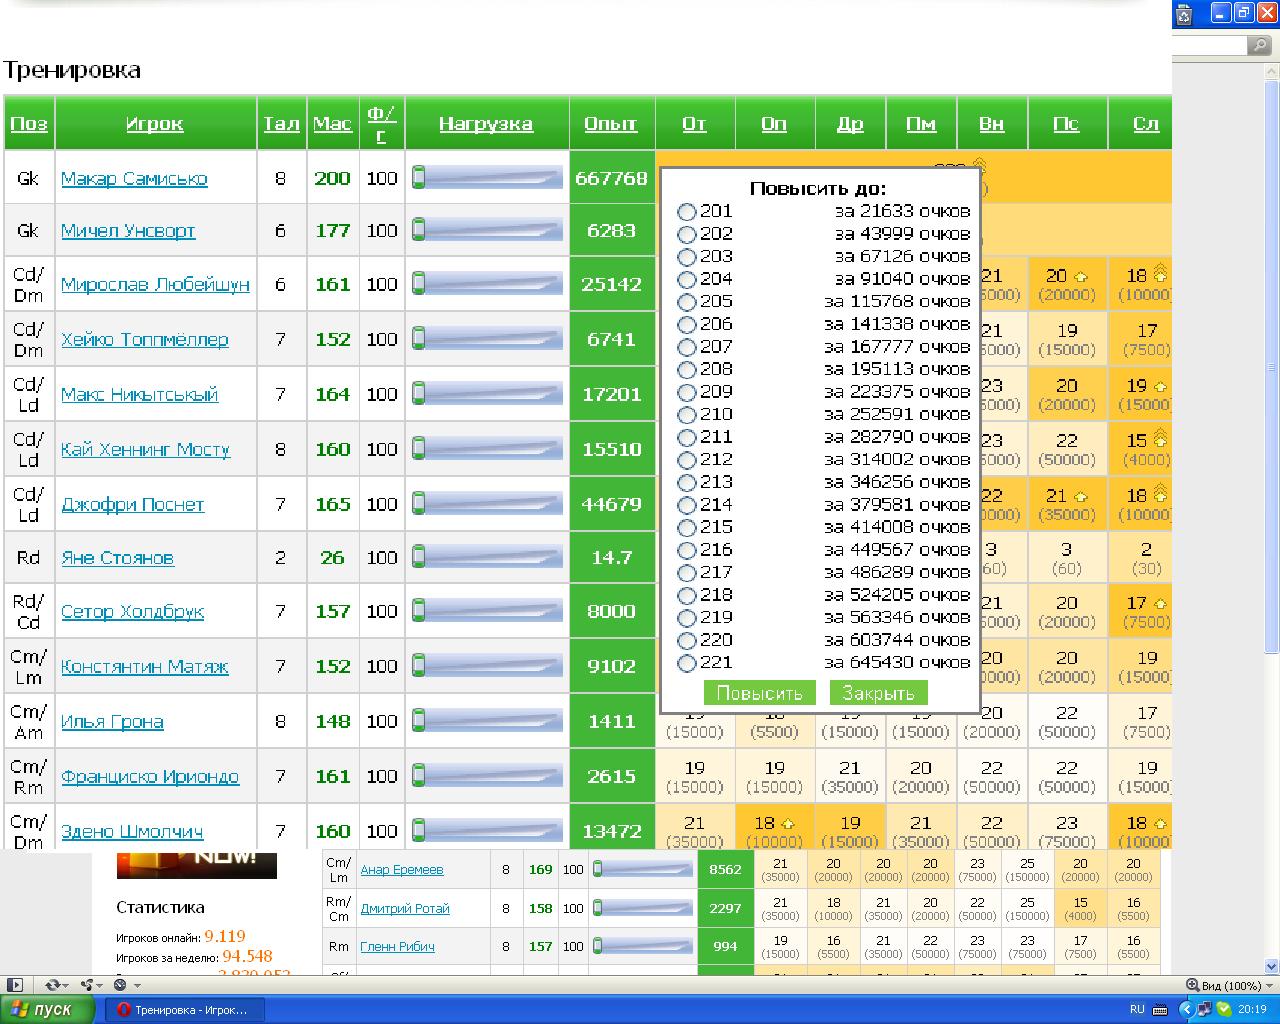Click the closed tabs trash icon
Image resolution: width=1280 pixels, height=1024 pixels.
pos(1185,14)
